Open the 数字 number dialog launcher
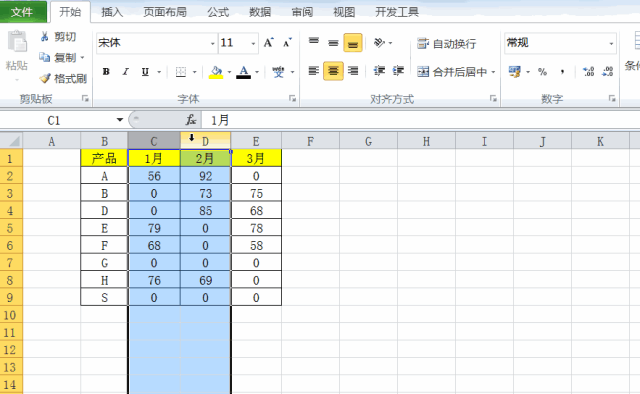Screen dimensions: 640x394 (612, 98)
